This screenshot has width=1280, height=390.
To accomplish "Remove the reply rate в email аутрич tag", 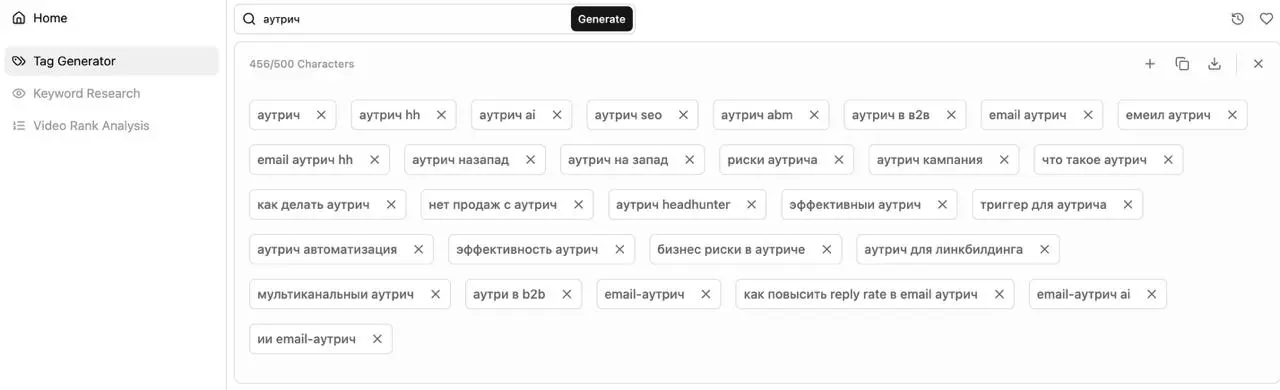I will click(x=999, y=294).
